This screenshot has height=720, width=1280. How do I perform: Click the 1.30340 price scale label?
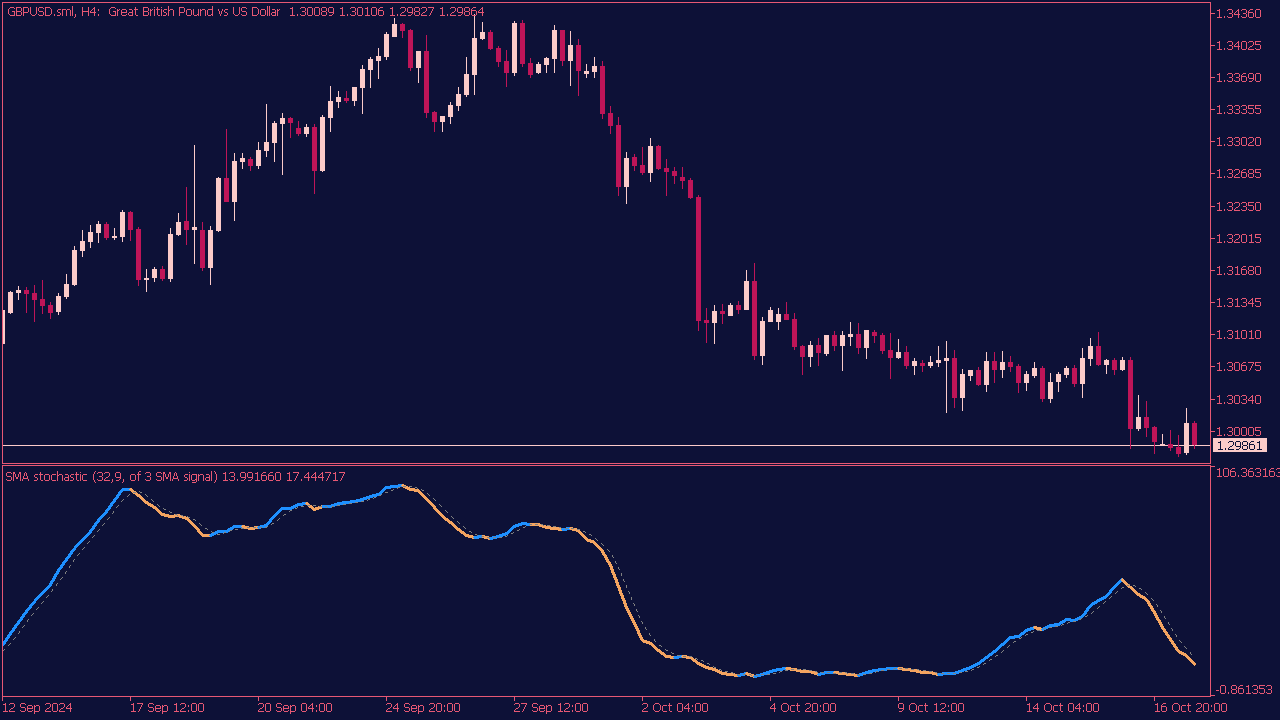pyautogui.click(x=1238, y=399)
